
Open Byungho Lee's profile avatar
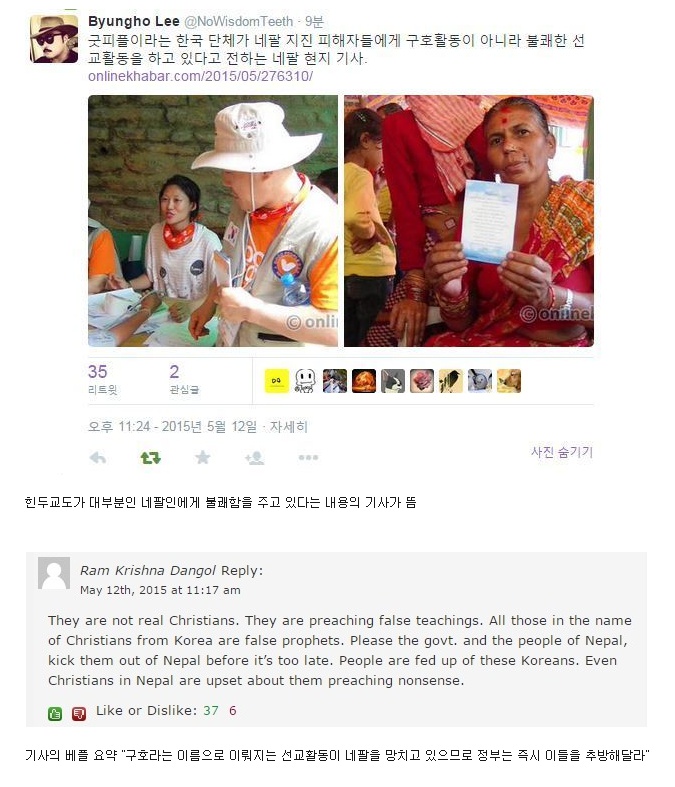coord(54,39)
